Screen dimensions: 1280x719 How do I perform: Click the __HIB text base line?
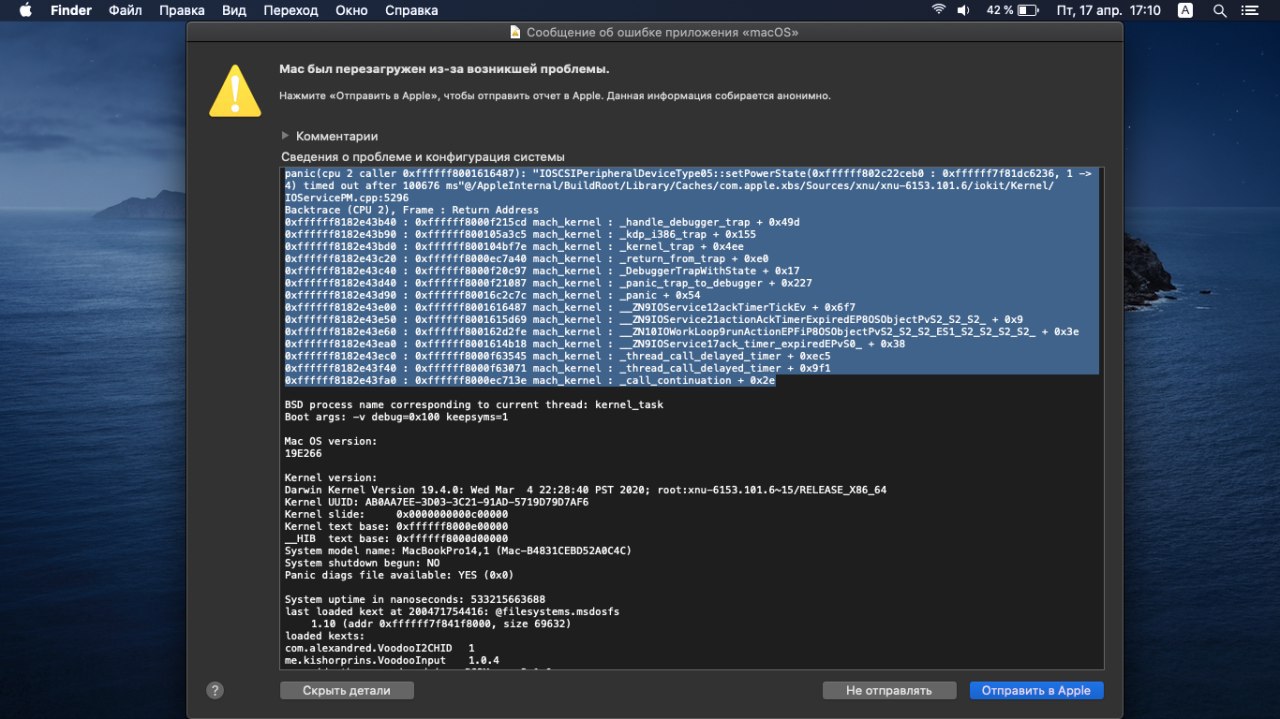(x=396, y=538)
